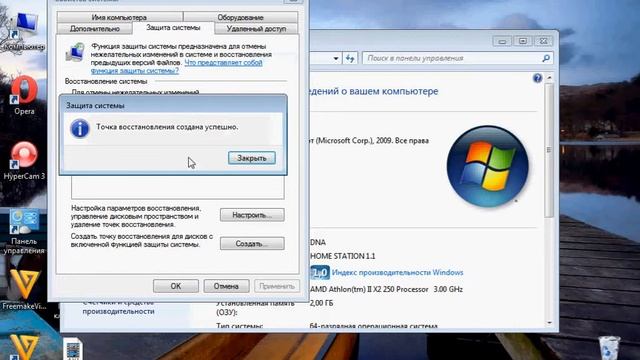The image size is (640, 360).
Task: Click the performance index score badge
Action: [x=320, y=273]
